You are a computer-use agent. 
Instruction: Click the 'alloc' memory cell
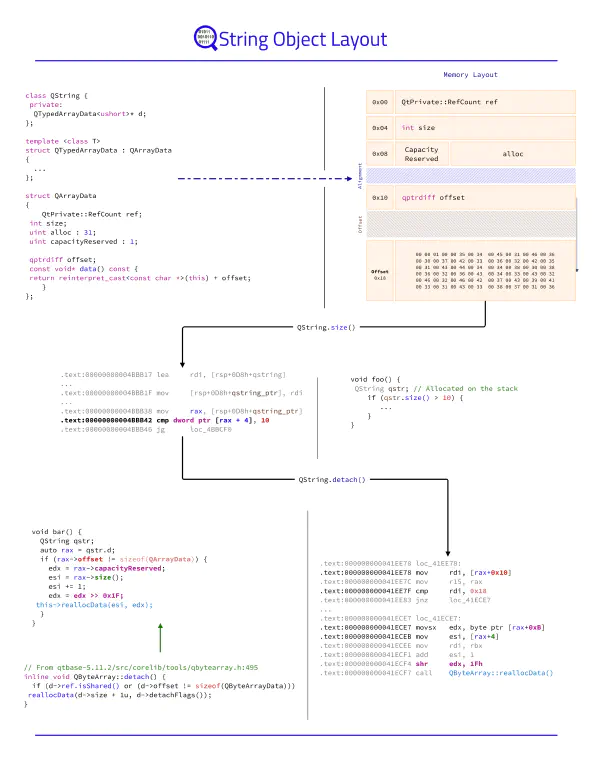(512, 154)
